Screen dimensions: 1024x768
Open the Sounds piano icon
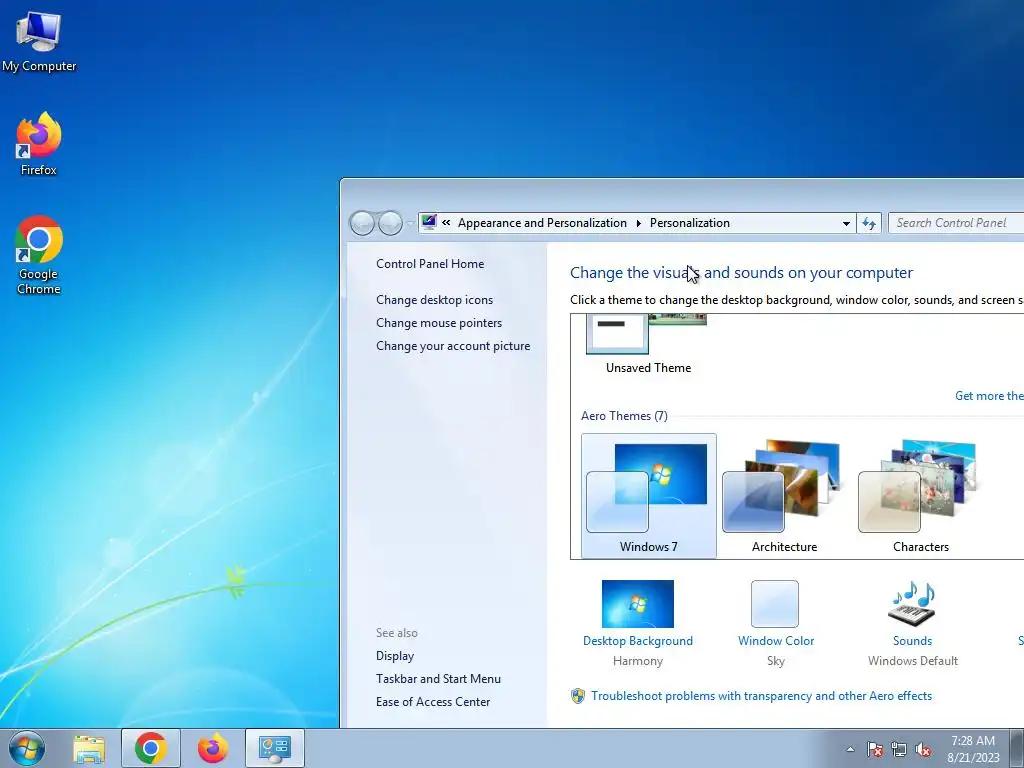[912, 604]
